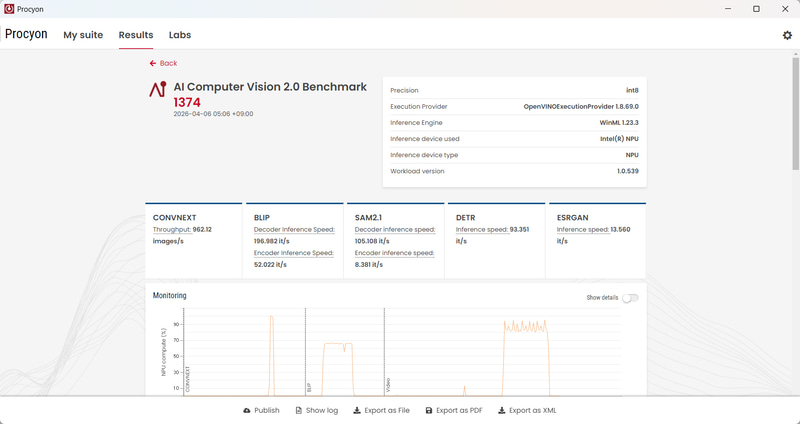
Task: Click the overall score 1374
Action: [x=187, y=103]
